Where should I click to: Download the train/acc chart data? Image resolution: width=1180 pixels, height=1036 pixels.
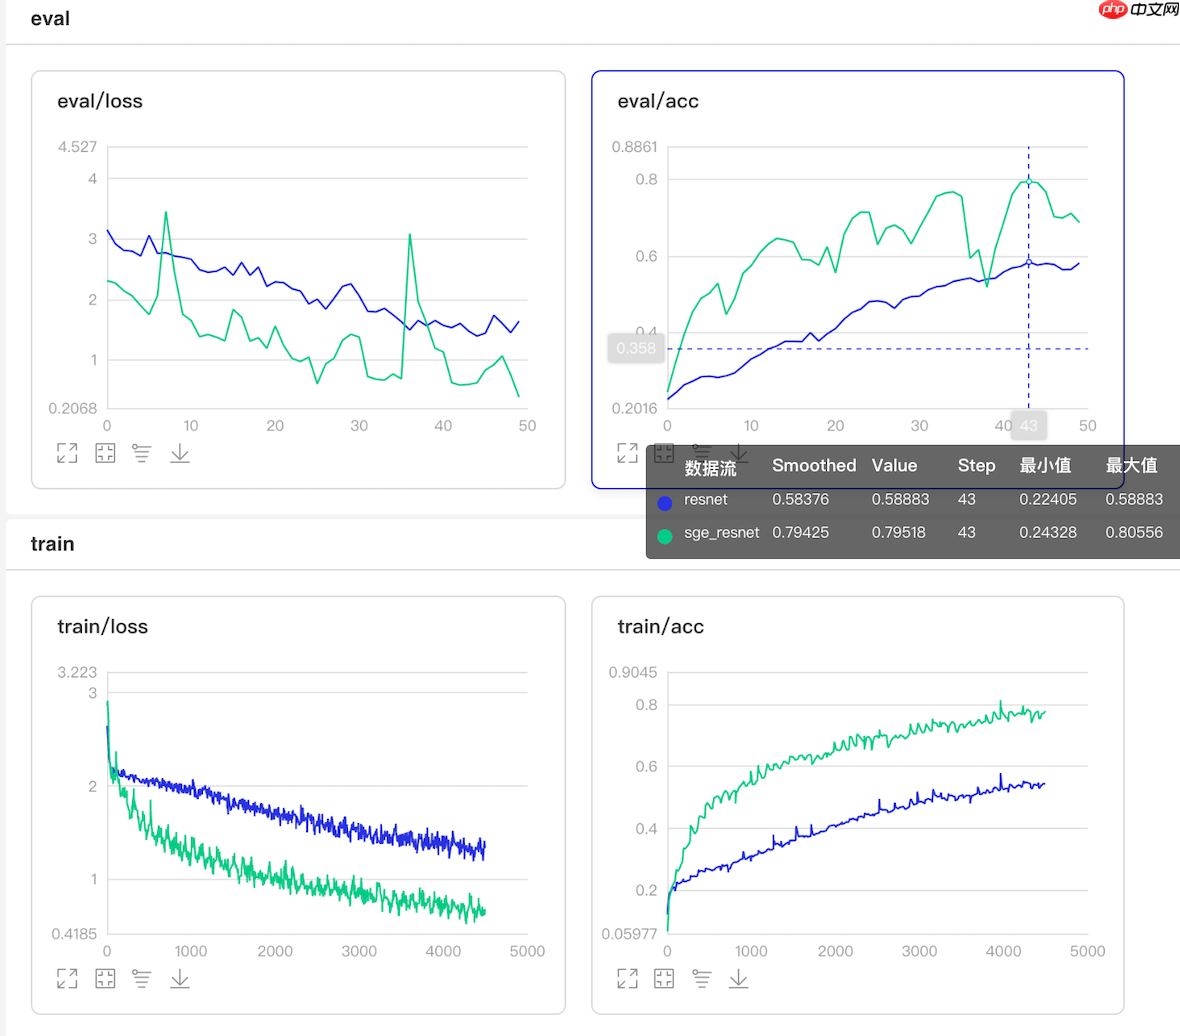point(739,978)
